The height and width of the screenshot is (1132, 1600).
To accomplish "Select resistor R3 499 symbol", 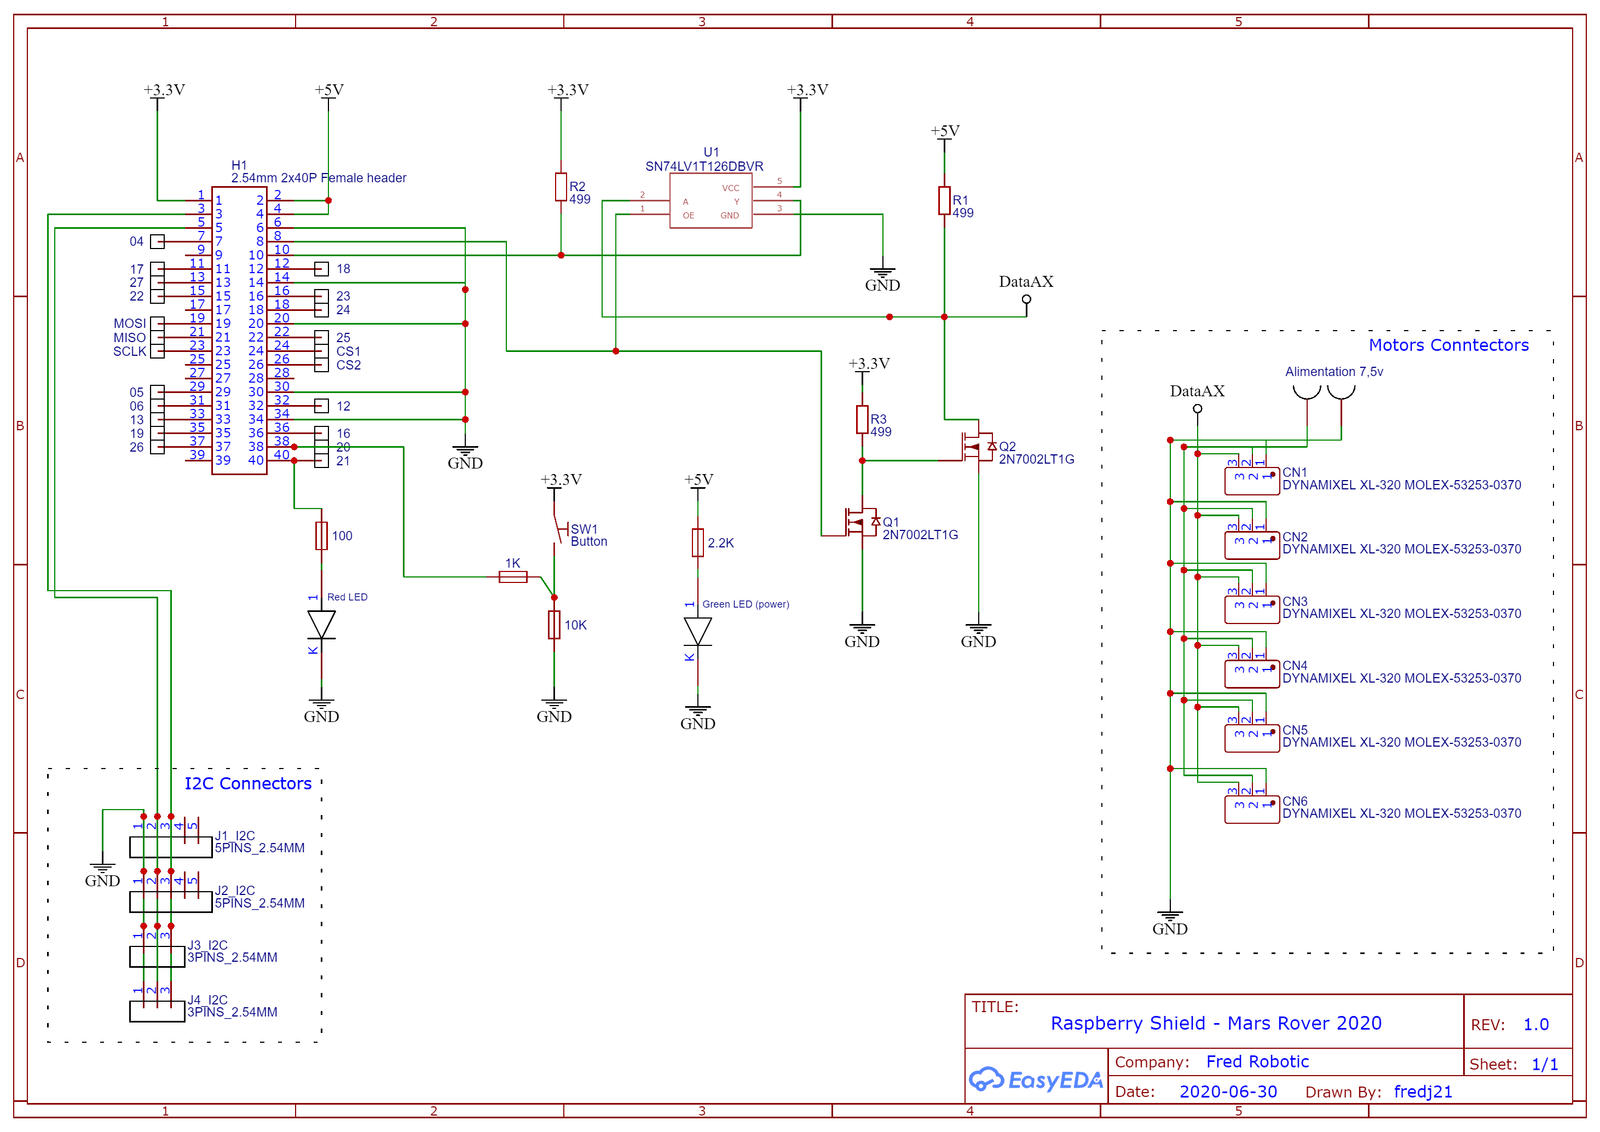I will (862, 420).
